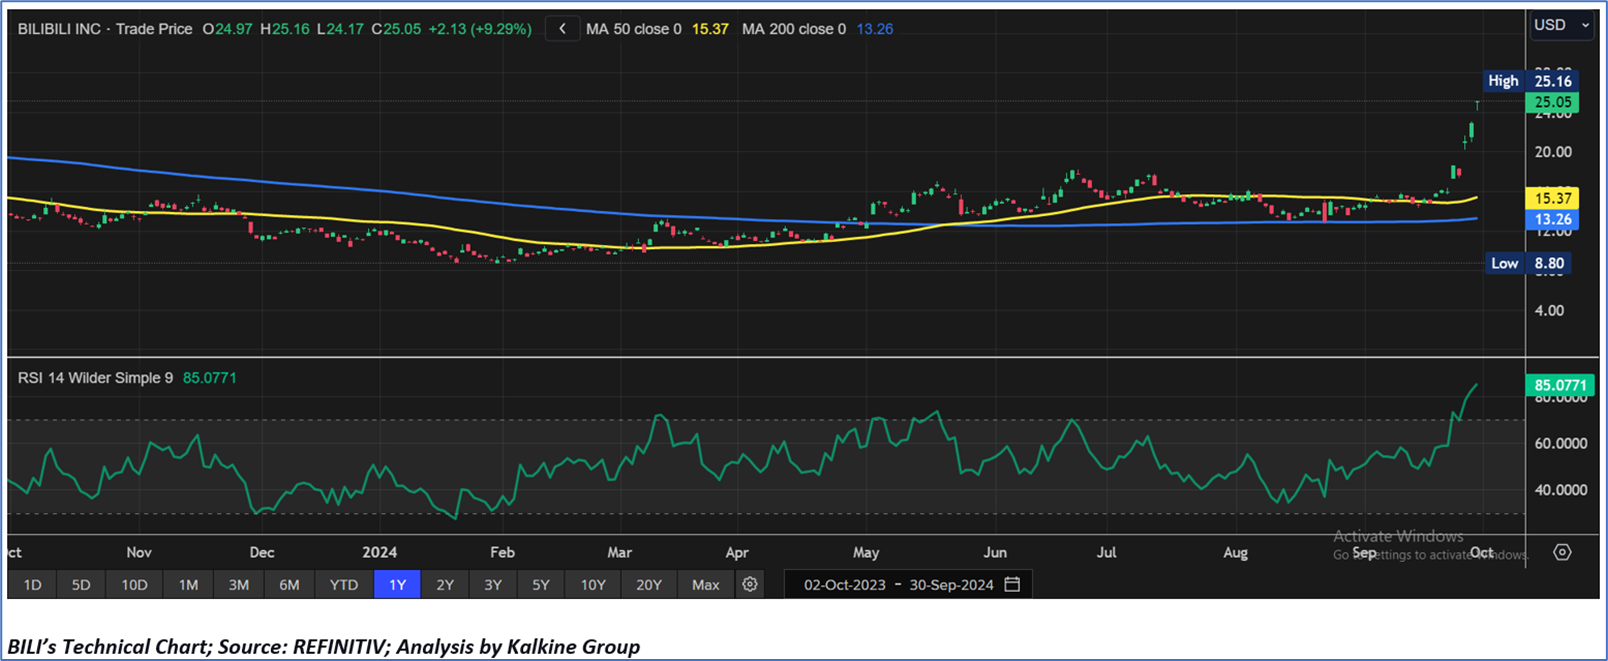Select the RSI 14 Wilder Simple label
This screenshot has height=661, width=1608.
pyautogui.click(x=95, y=378)
